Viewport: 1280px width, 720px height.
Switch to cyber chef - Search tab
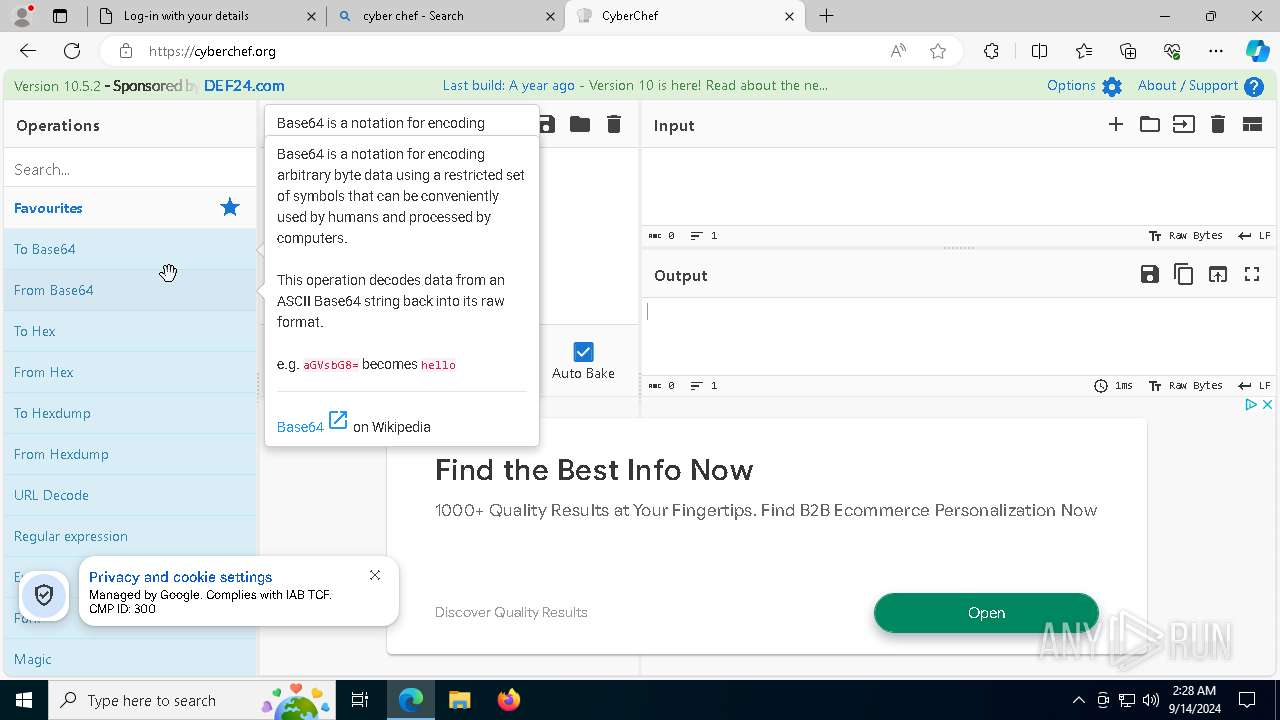445,16
